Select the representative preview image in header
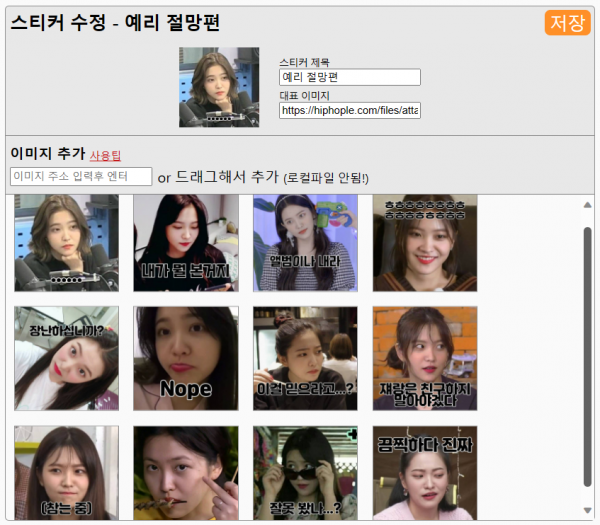The height and width of the screenshot is (525, 600). point(219,87)
